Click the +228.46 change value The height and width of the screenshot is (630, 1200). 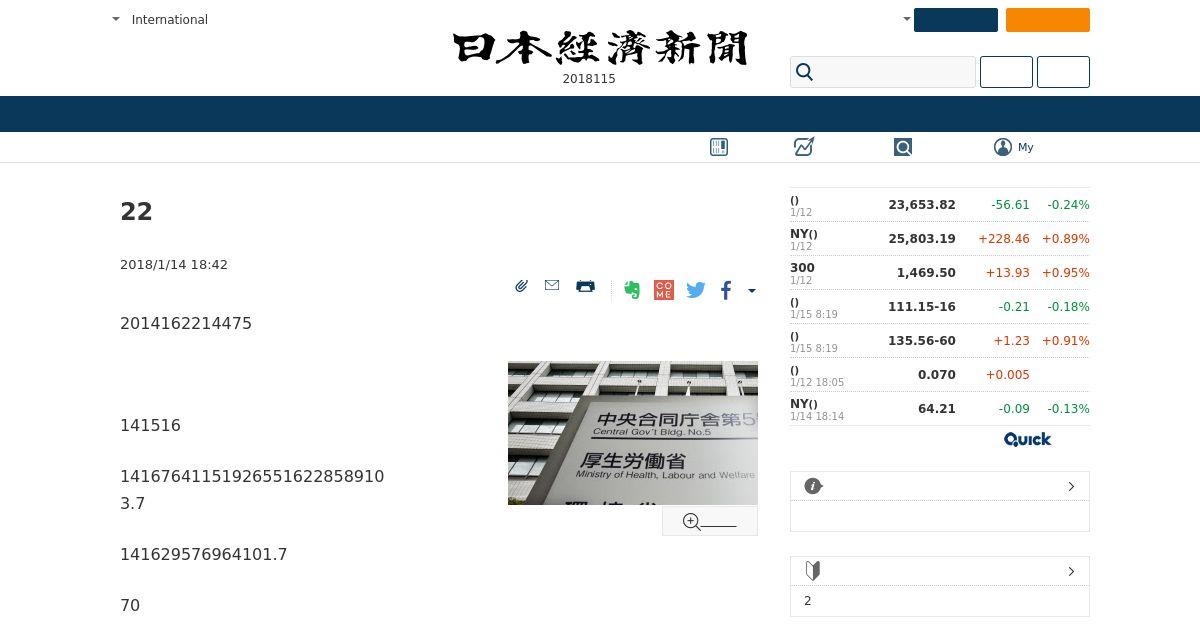tap(1004, 239)
